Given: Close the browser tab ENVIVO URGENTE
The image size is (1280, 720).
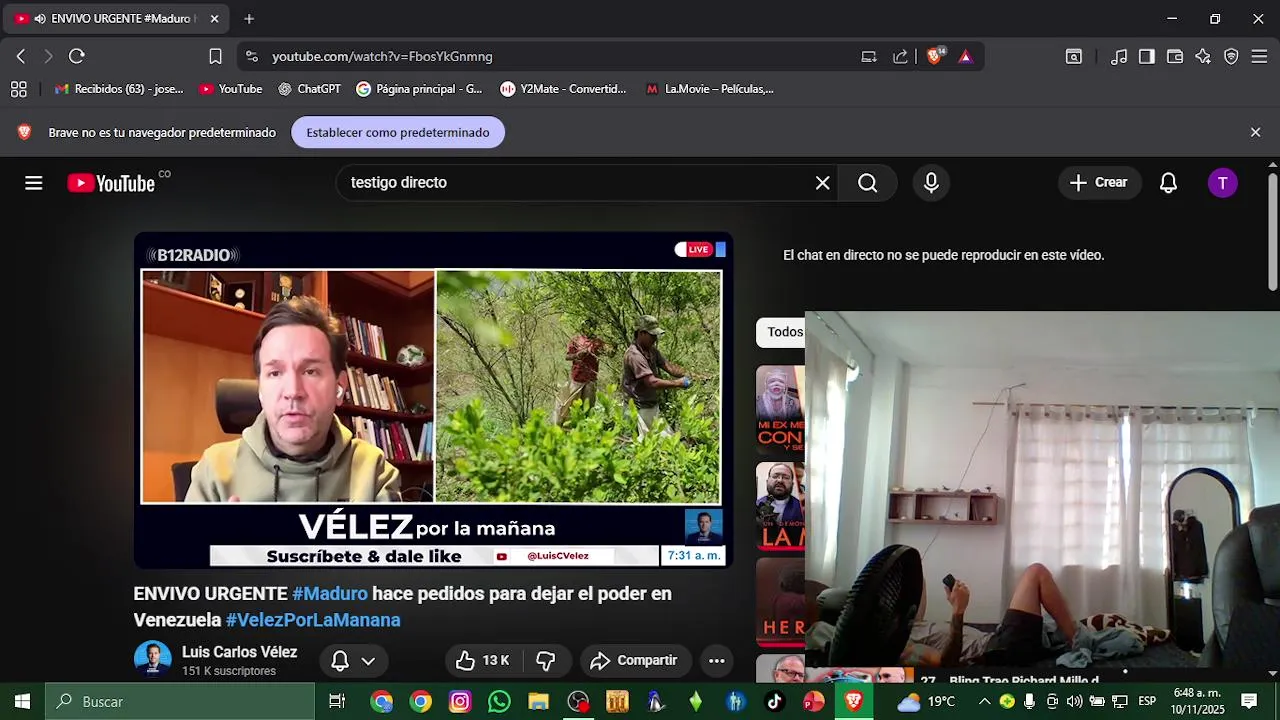Looking at the screenshot, I should (x=214, y=19).
